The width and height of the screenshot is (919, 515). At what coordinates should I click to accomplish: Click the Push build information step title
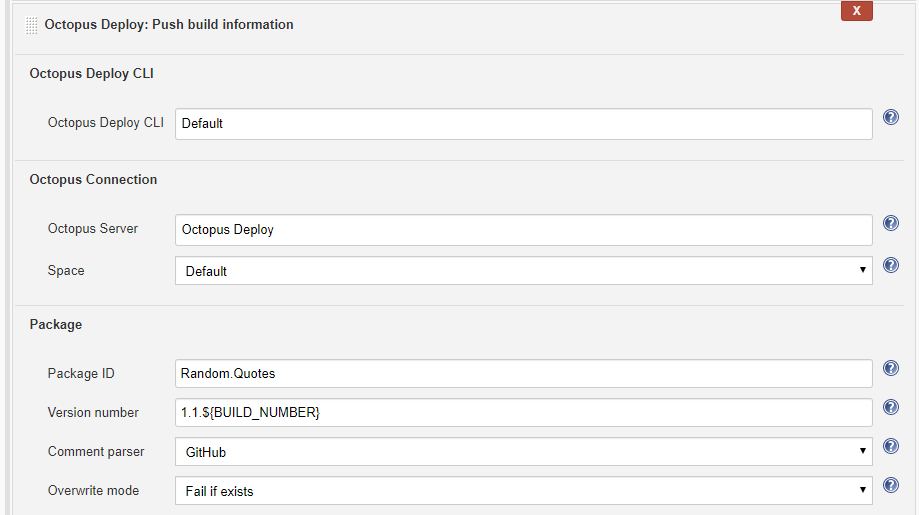(x=169, y=24)
